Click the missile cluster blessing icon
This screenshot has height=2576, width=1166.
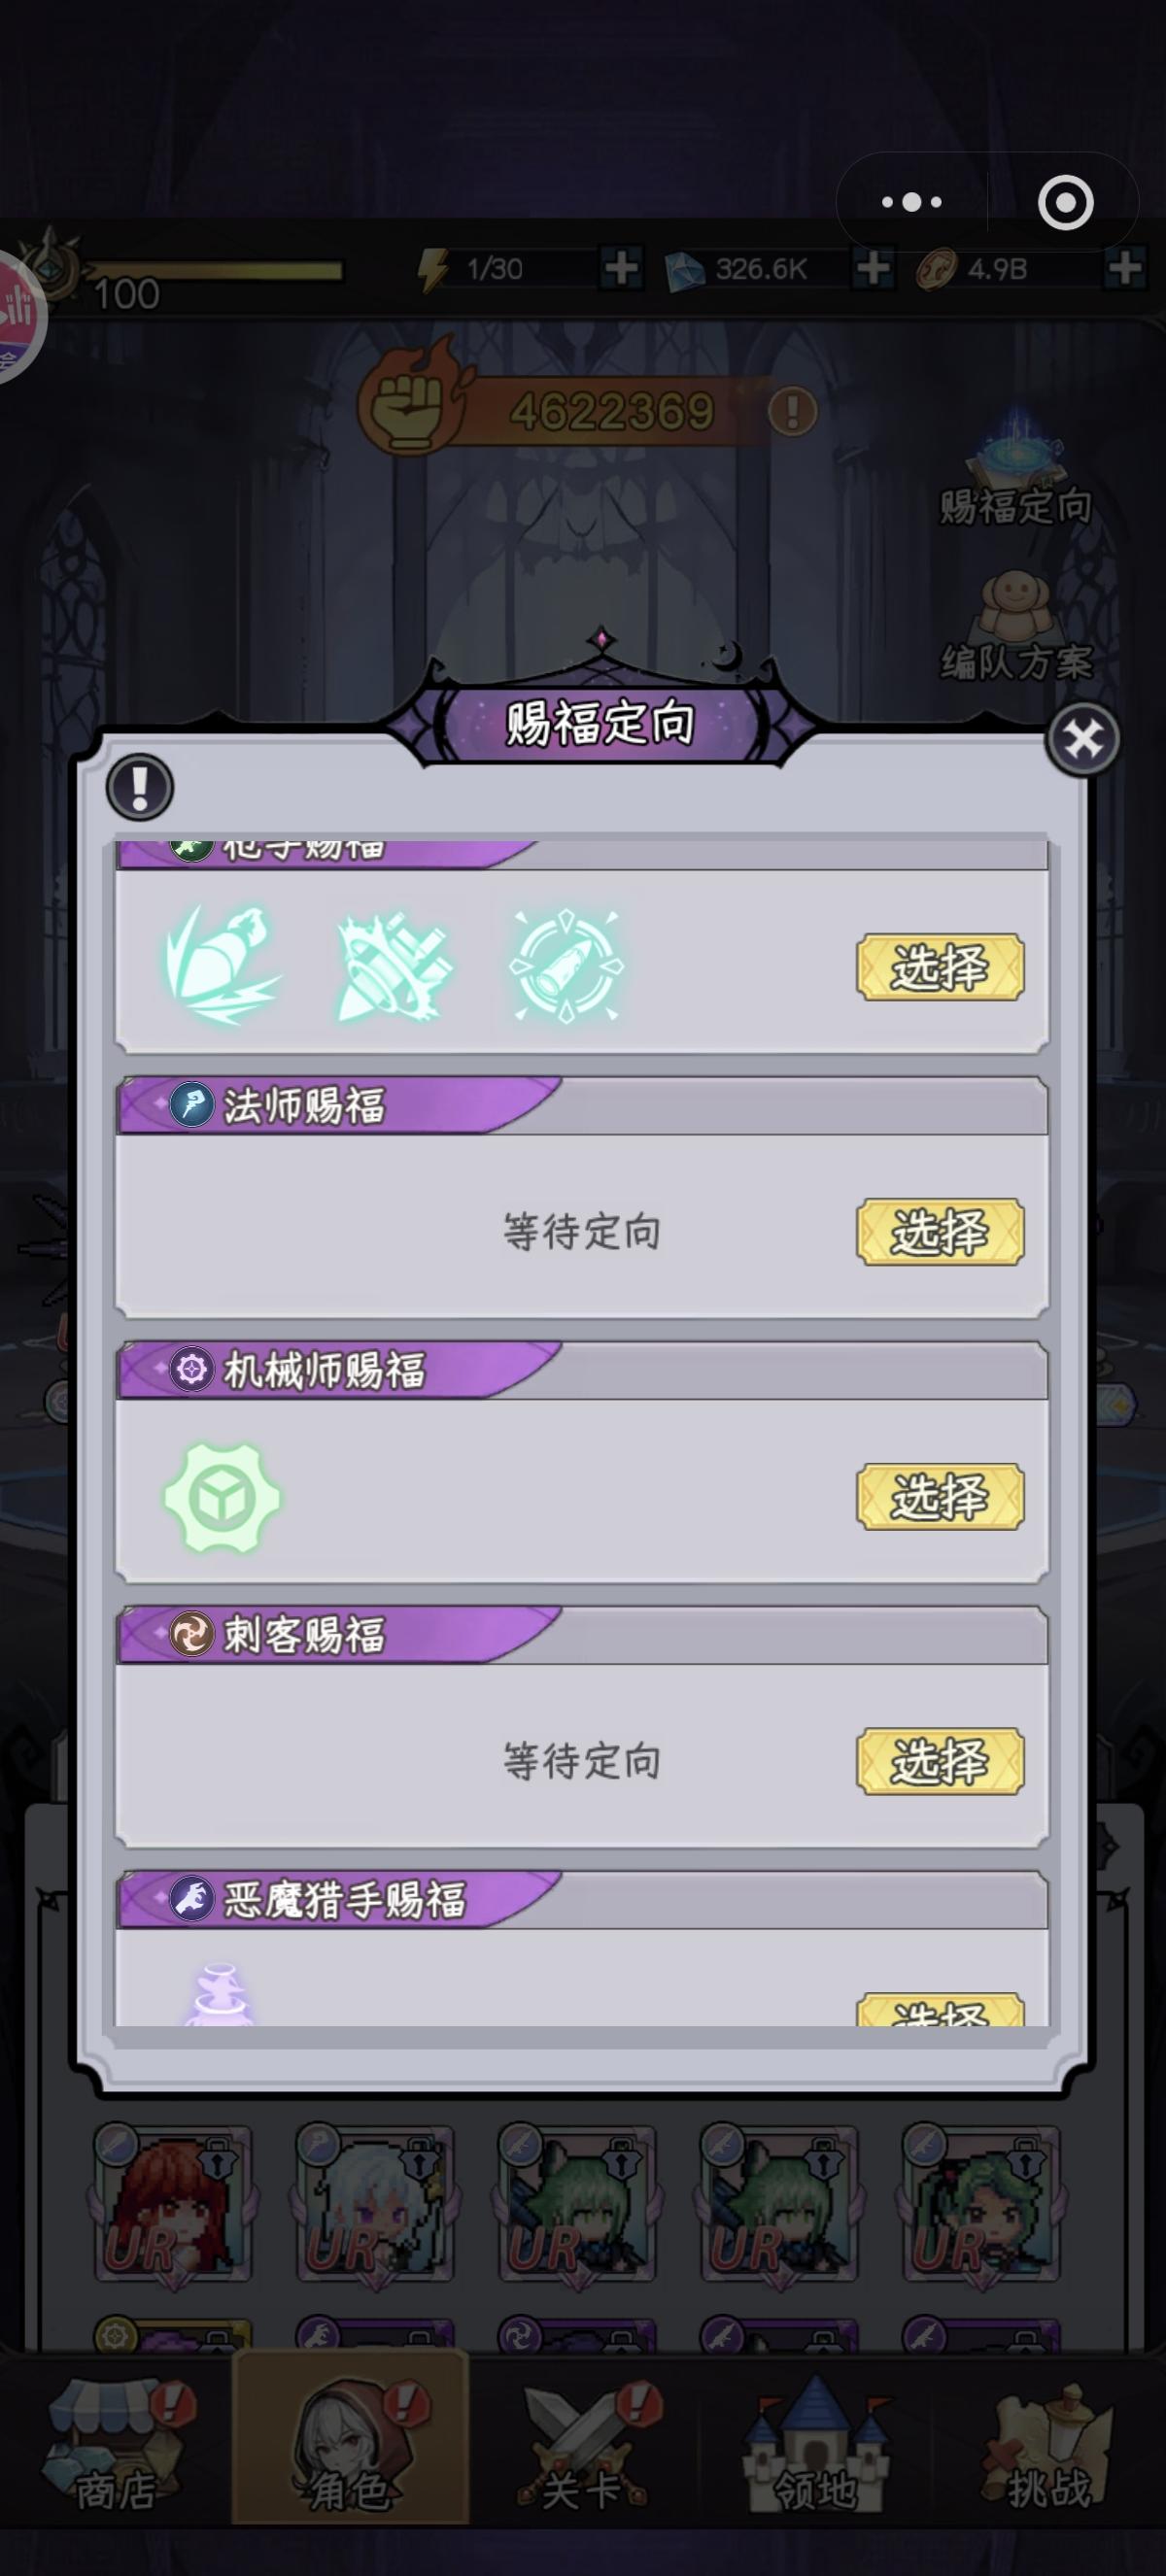394,966
